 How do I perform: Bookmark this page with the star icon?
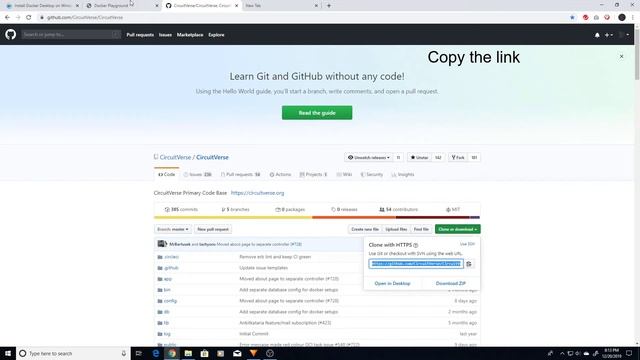point(572,18)
